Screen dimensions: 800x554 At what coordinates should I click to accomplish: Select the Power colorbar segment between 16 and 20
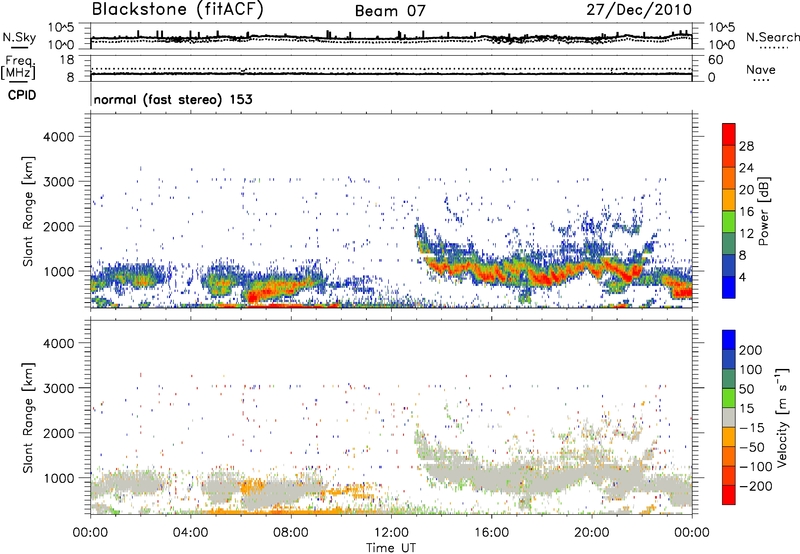pos(729,200)
